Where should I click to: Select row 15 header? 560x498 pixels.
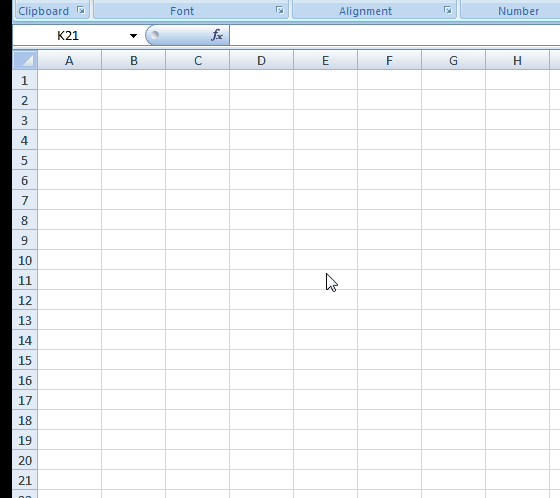25,360
